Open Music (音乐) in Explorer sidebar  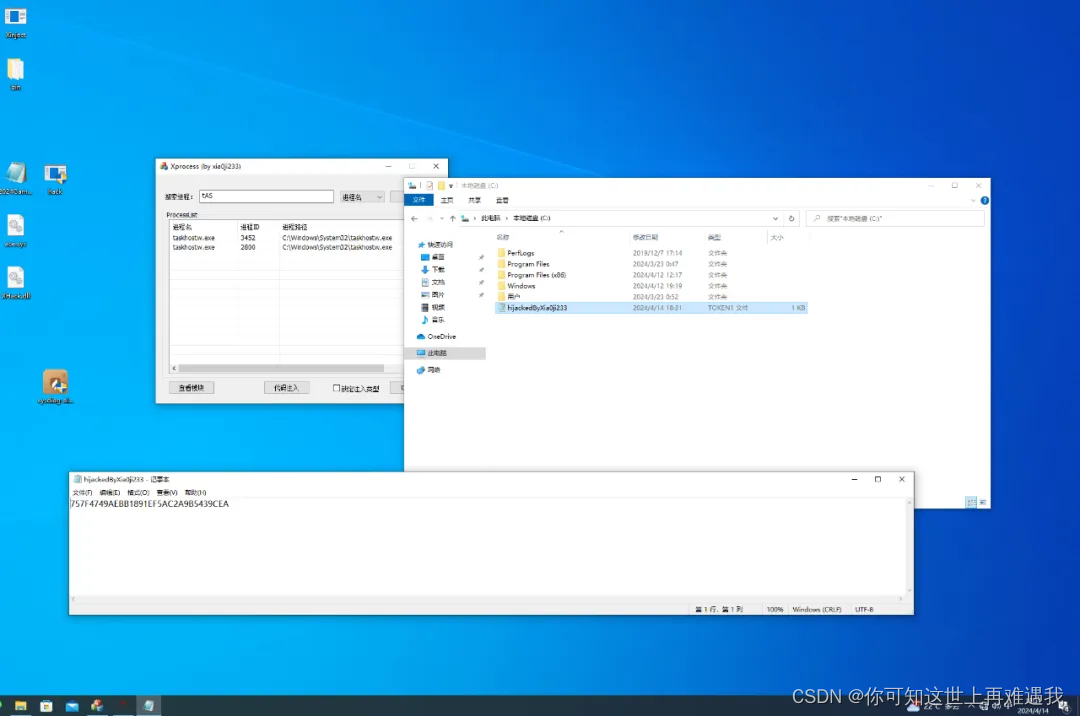point(438,320)
